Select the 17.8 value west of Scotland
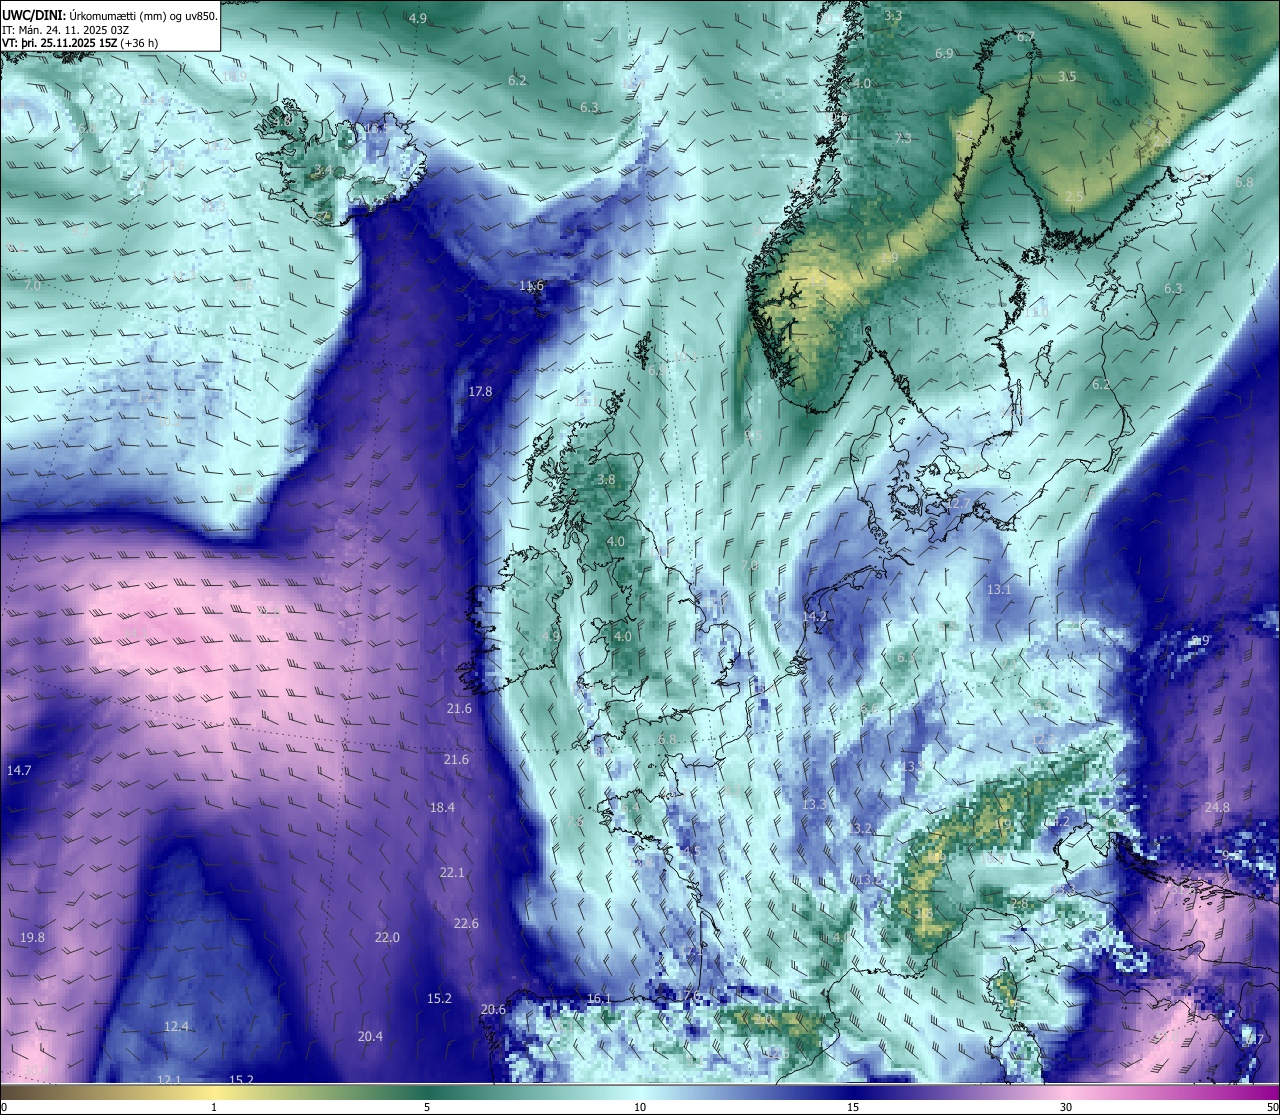The height and width of the screenshot is (1115, 1280). 480,391
